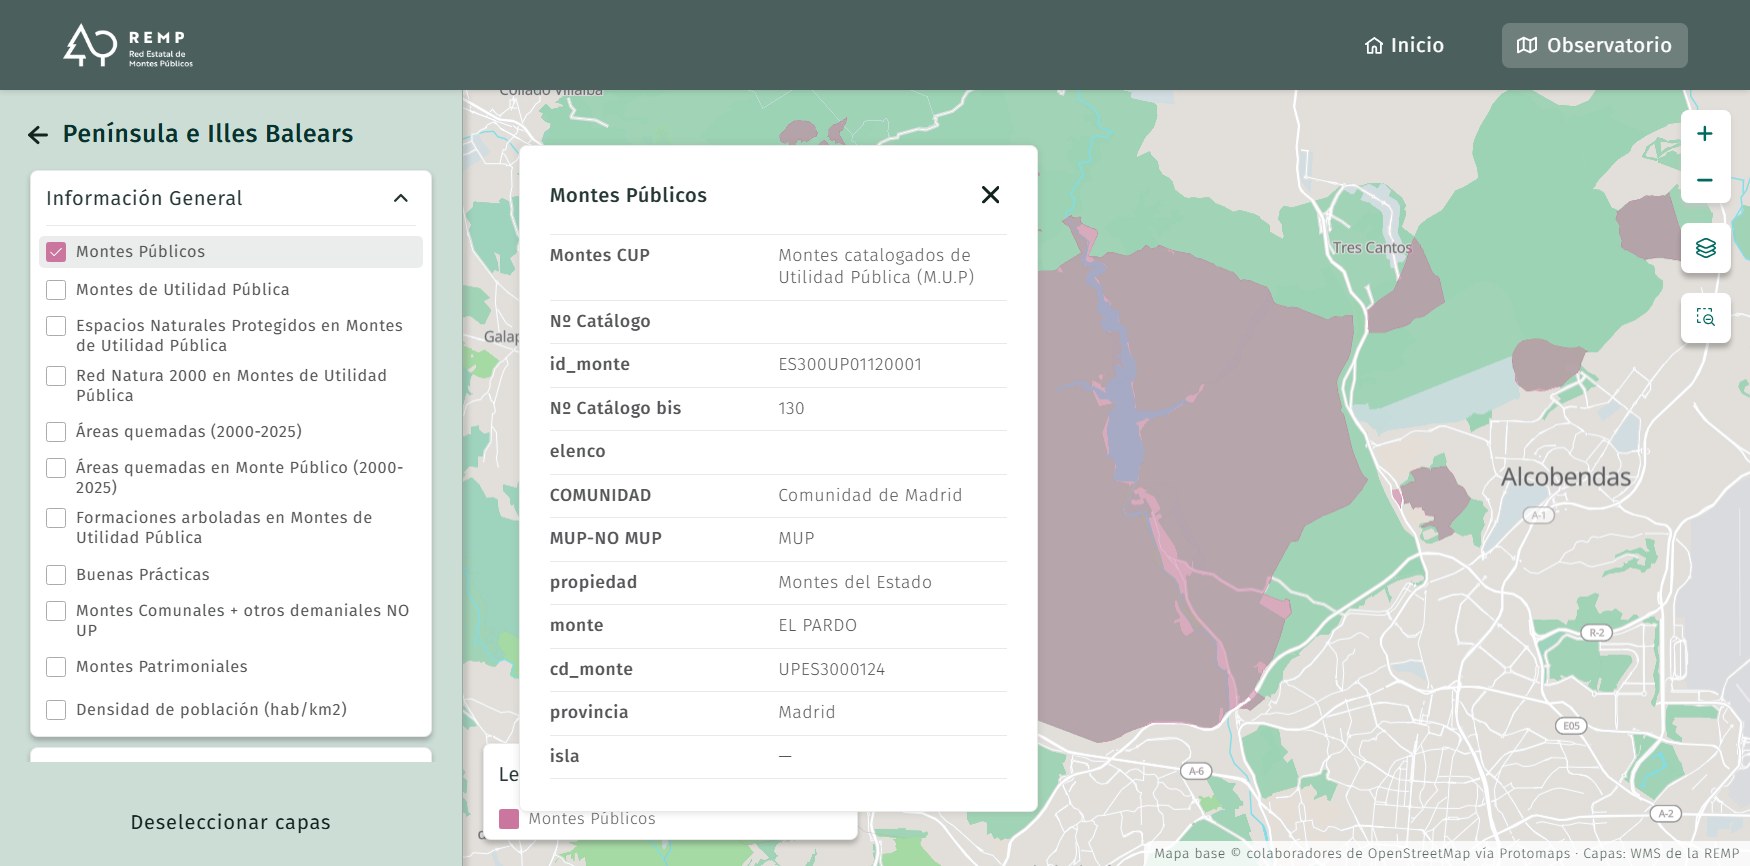1750x866 pixels.
Task: Open the Inicio page
Action: coord(1404,45)
